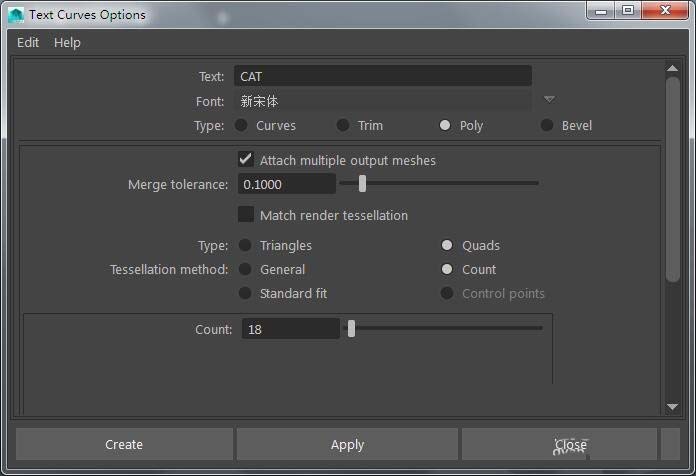Toggle Attach multiple output meshes checkbox
This screenshot has width=696, height=476.
click(245, 159)
